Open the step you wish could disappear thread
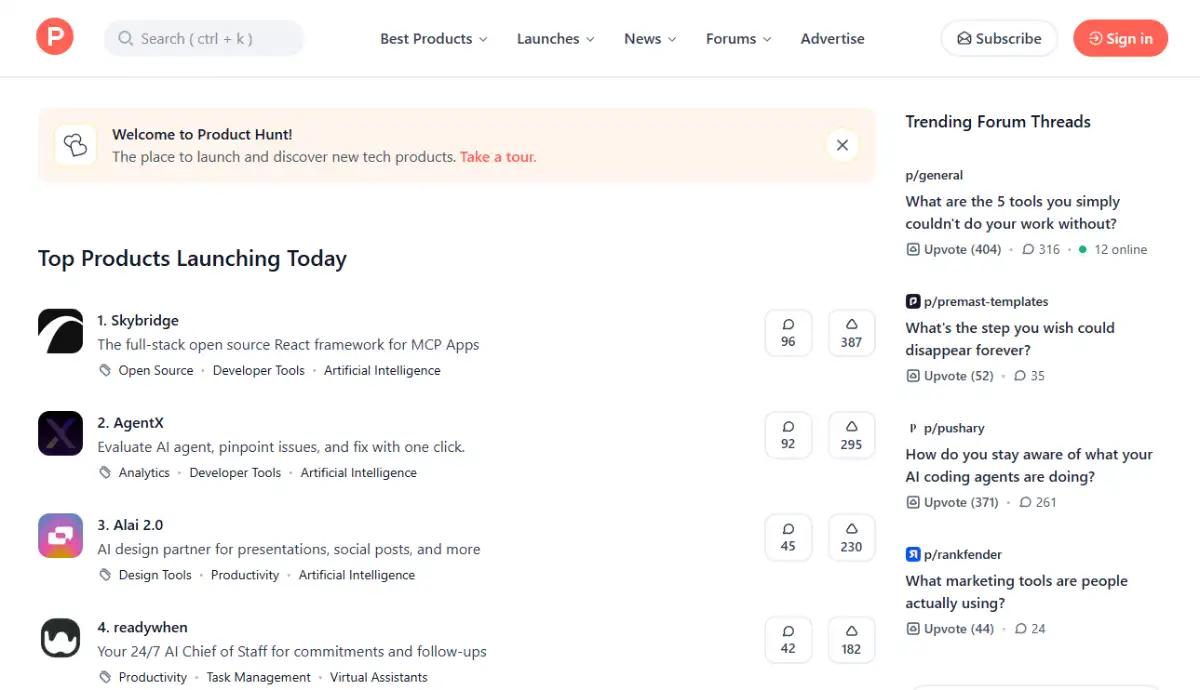This screenshot has height=690, width=1200. point(1010,338)
